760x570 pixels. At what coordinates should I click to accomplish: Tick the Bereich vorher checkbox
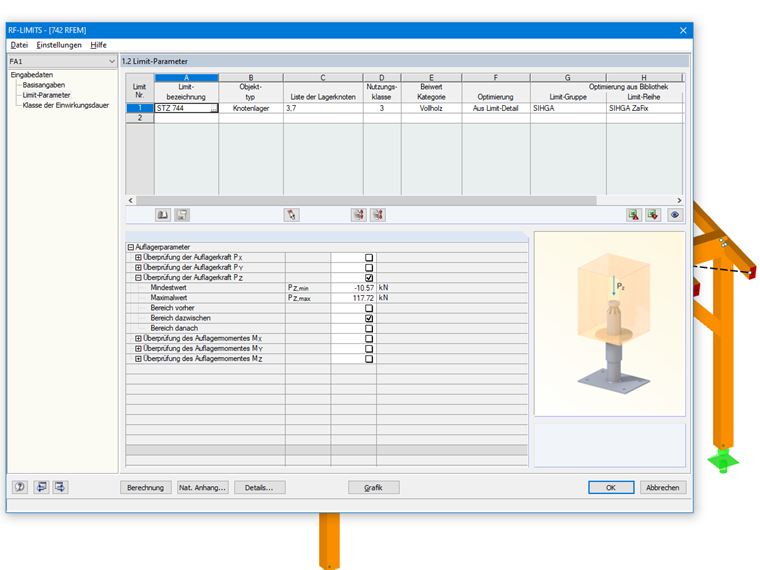[369, 309]
